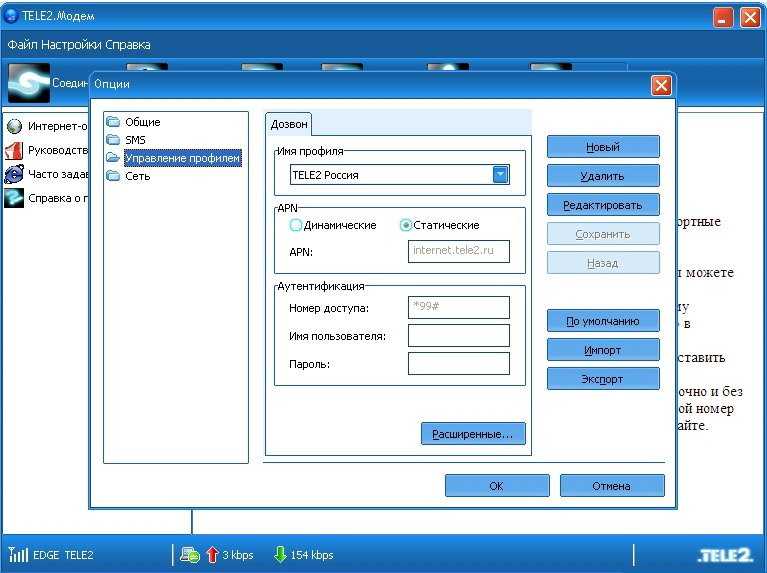Click the По умолчанию button
The width and height of the screenshot is (767, 573).
pyautogui.click(x=603, y=321)
